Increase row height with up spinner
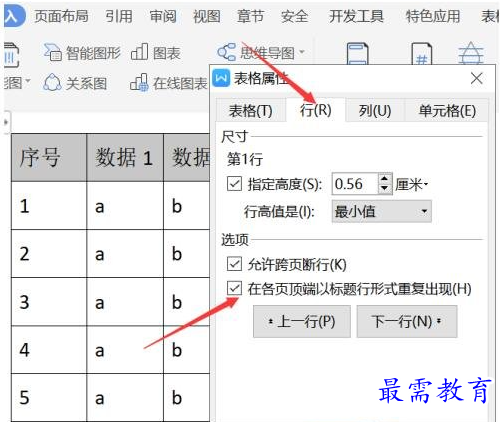The image size is (500, 422). (x=385, y=178)
